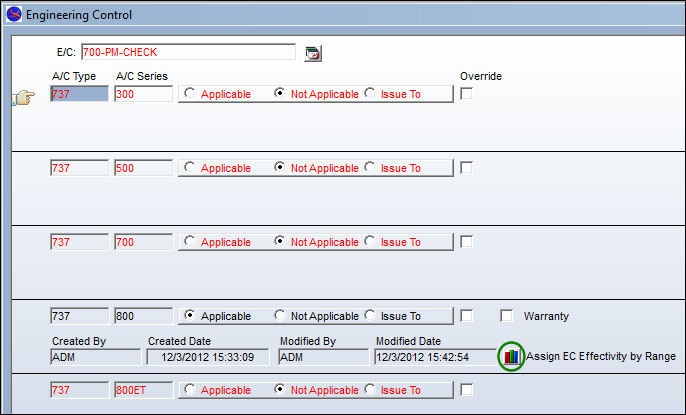Click the Engineering Control title text
Screen dimensions: 686x415
[x=79, y=15]
